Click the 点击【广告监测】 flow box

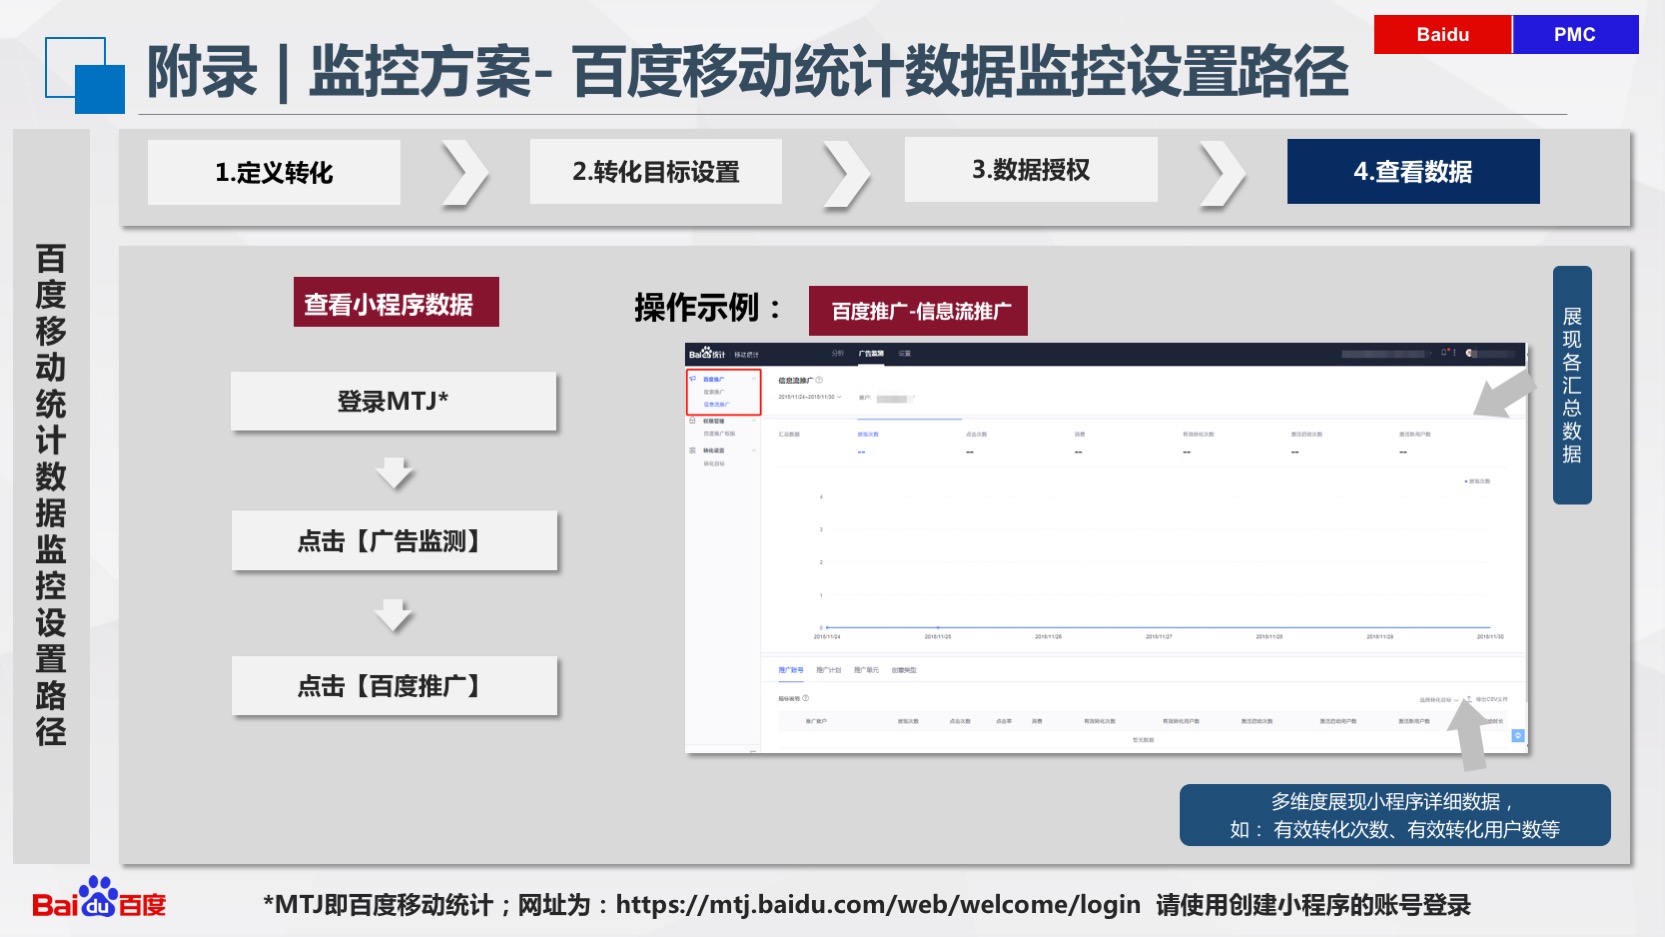click(394, 541)
